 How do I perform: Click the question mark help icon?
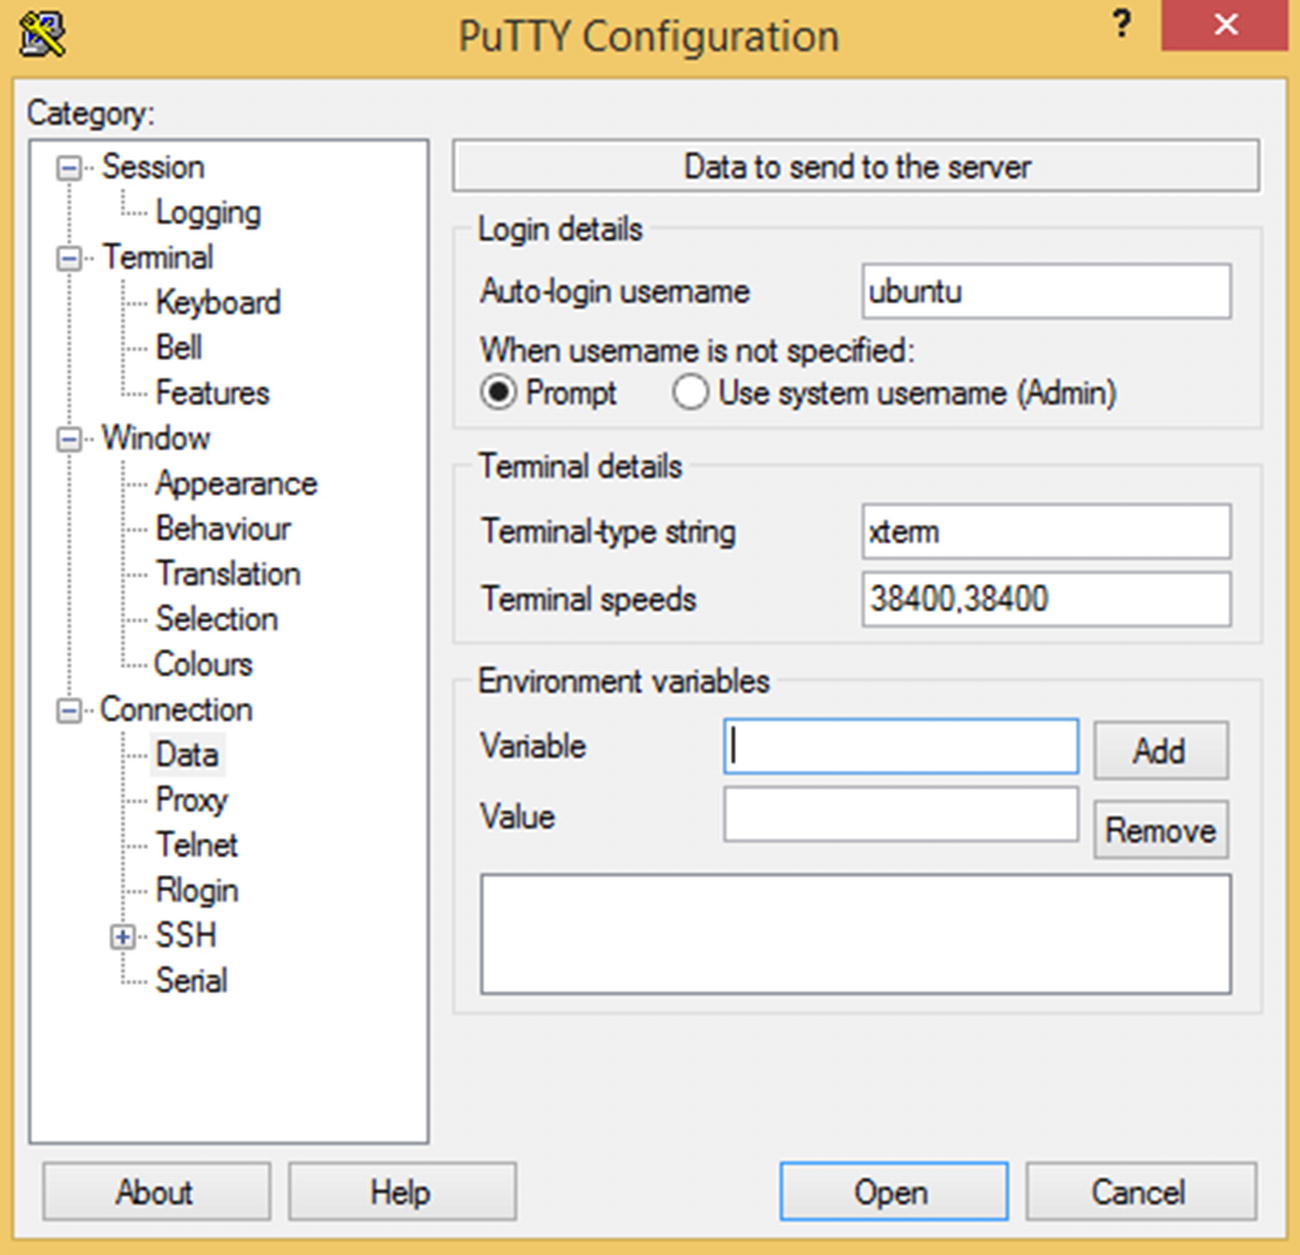click(1122, 24)
